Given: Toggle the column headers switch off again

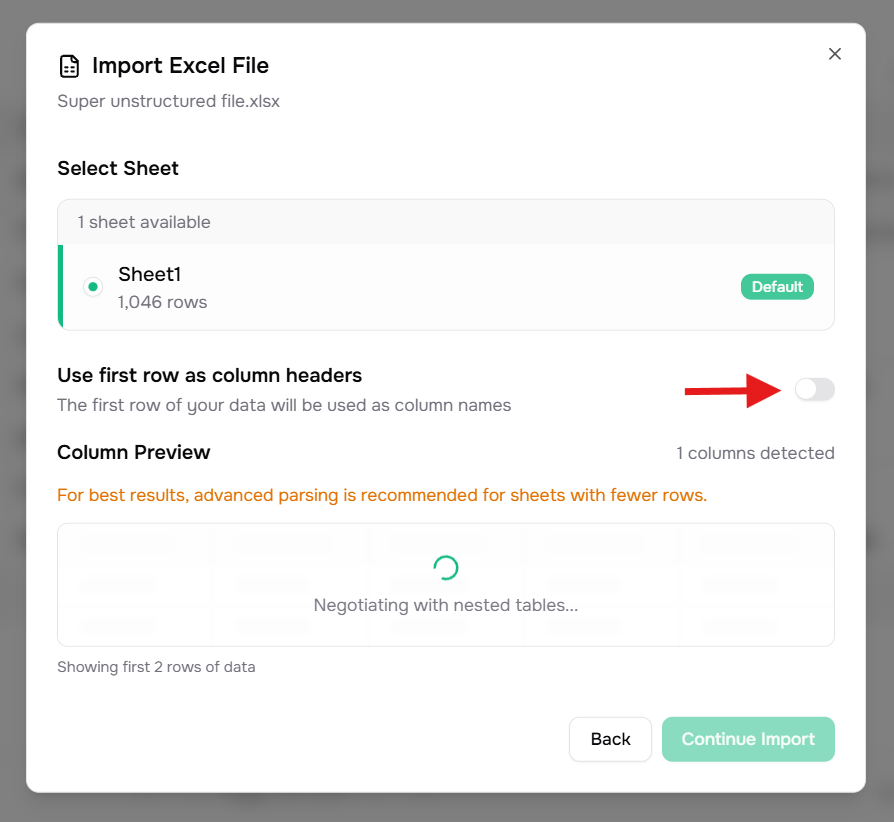Looking at the screenshot, I should (814, 390).
